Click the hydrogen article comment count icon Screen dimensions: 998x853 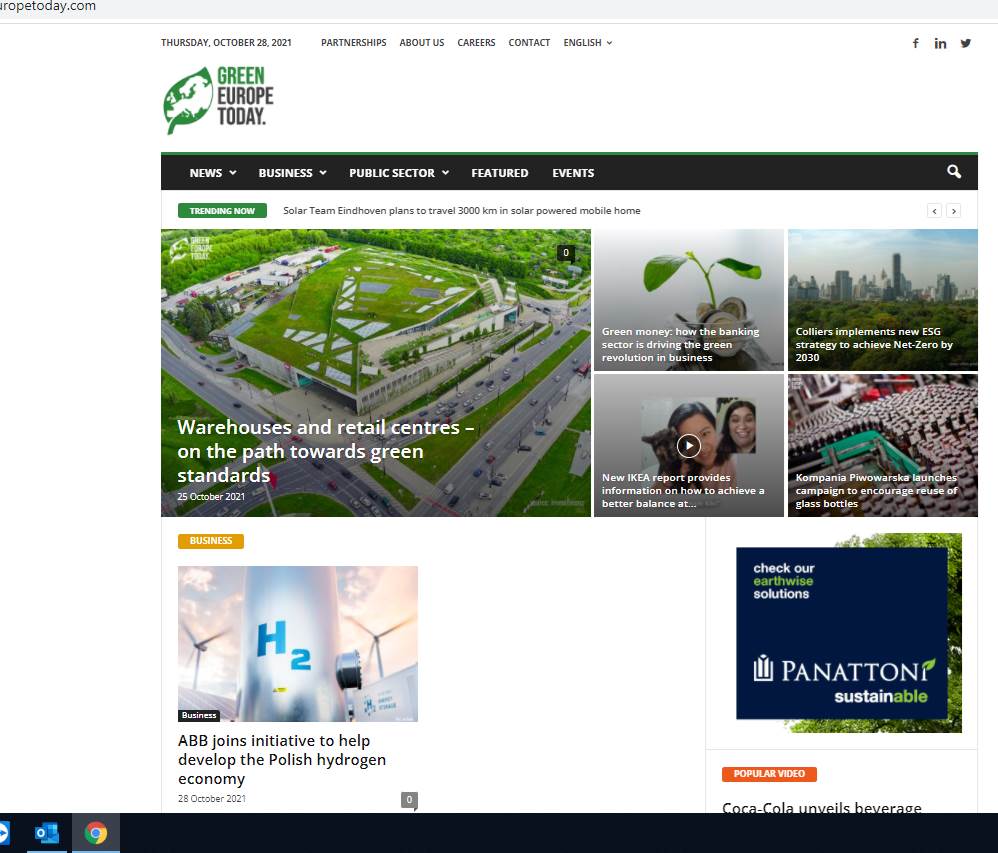pyautogui.click(x=409, y=800)
